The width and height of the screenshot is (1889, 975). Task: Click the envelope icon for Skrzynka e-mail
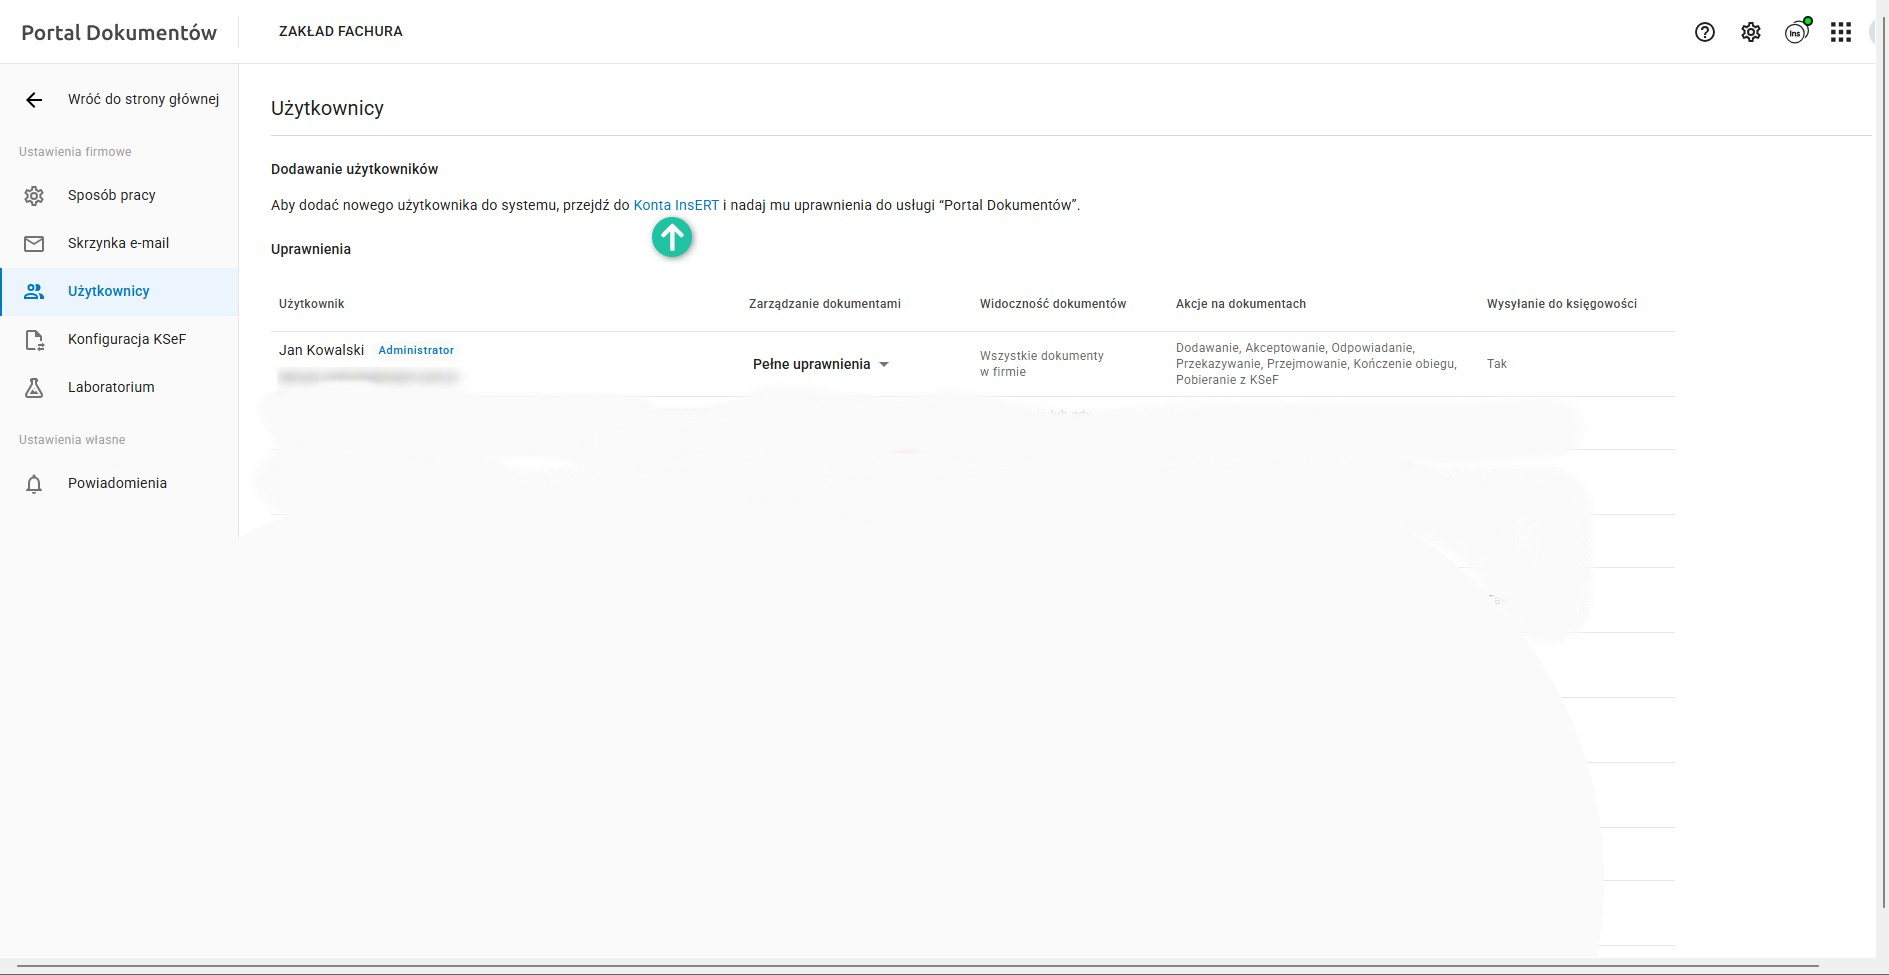tap(34, 243)
